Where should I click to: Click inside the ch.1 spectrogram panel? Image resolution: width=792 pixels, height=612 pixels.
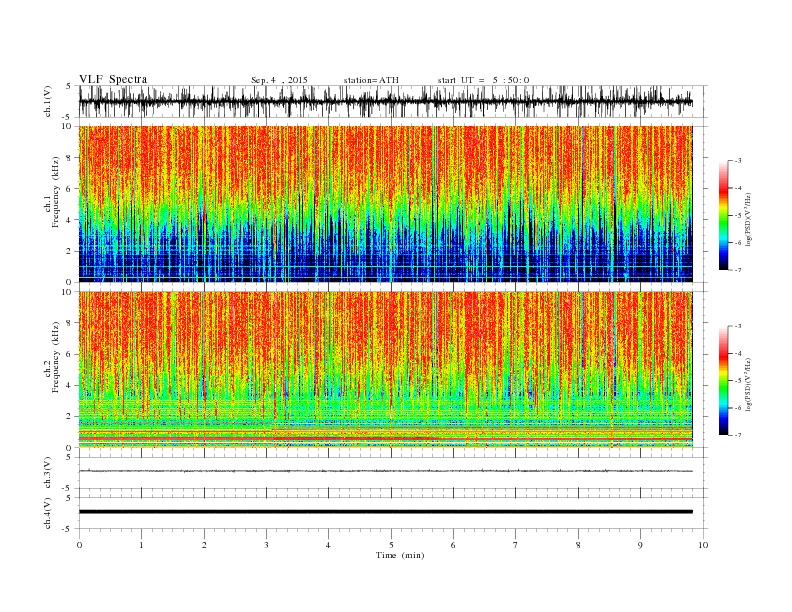coord(386,204)
